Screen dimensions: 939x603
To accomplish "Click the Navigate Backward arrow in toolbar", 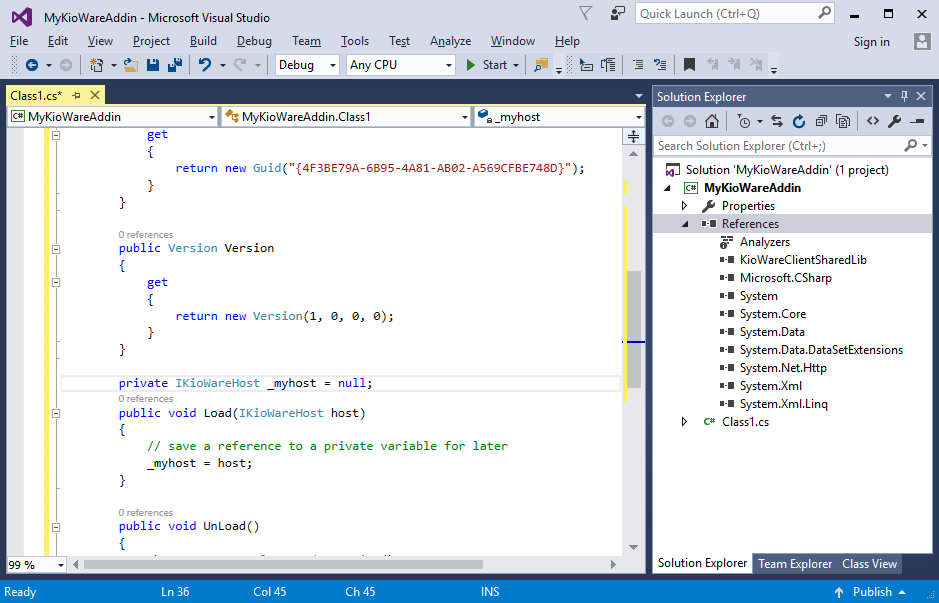I will [x=32, y=65].
